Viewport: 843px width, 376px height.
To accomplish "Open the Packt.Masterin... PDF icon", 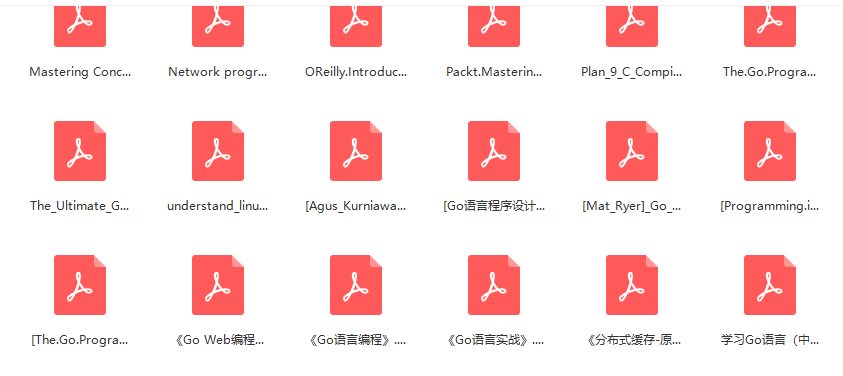I will (494, 26).
